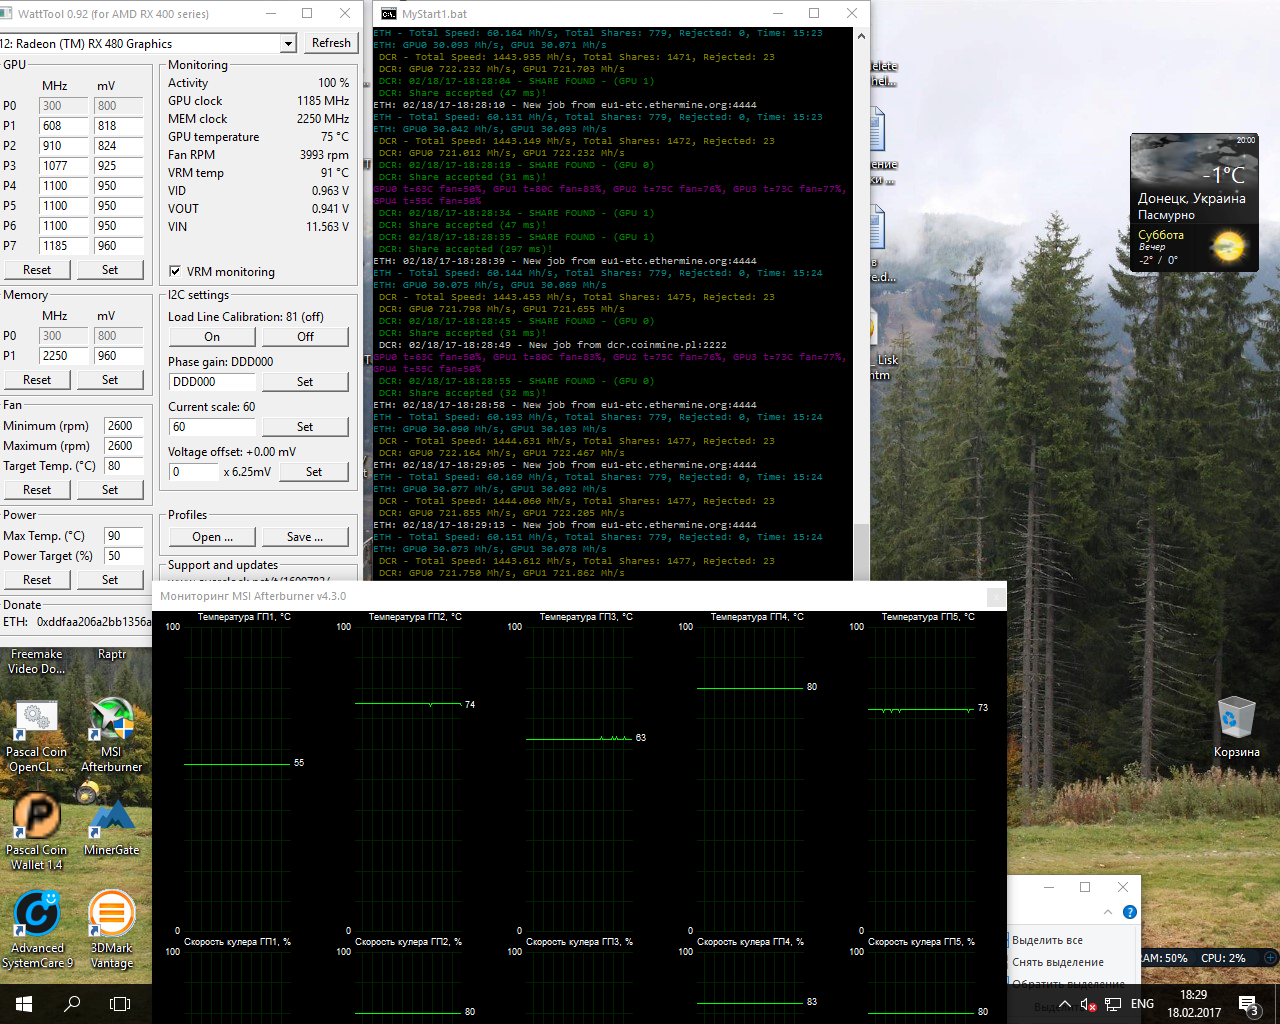Launch the 3DMark Vantage desktop shortcut

112,930
